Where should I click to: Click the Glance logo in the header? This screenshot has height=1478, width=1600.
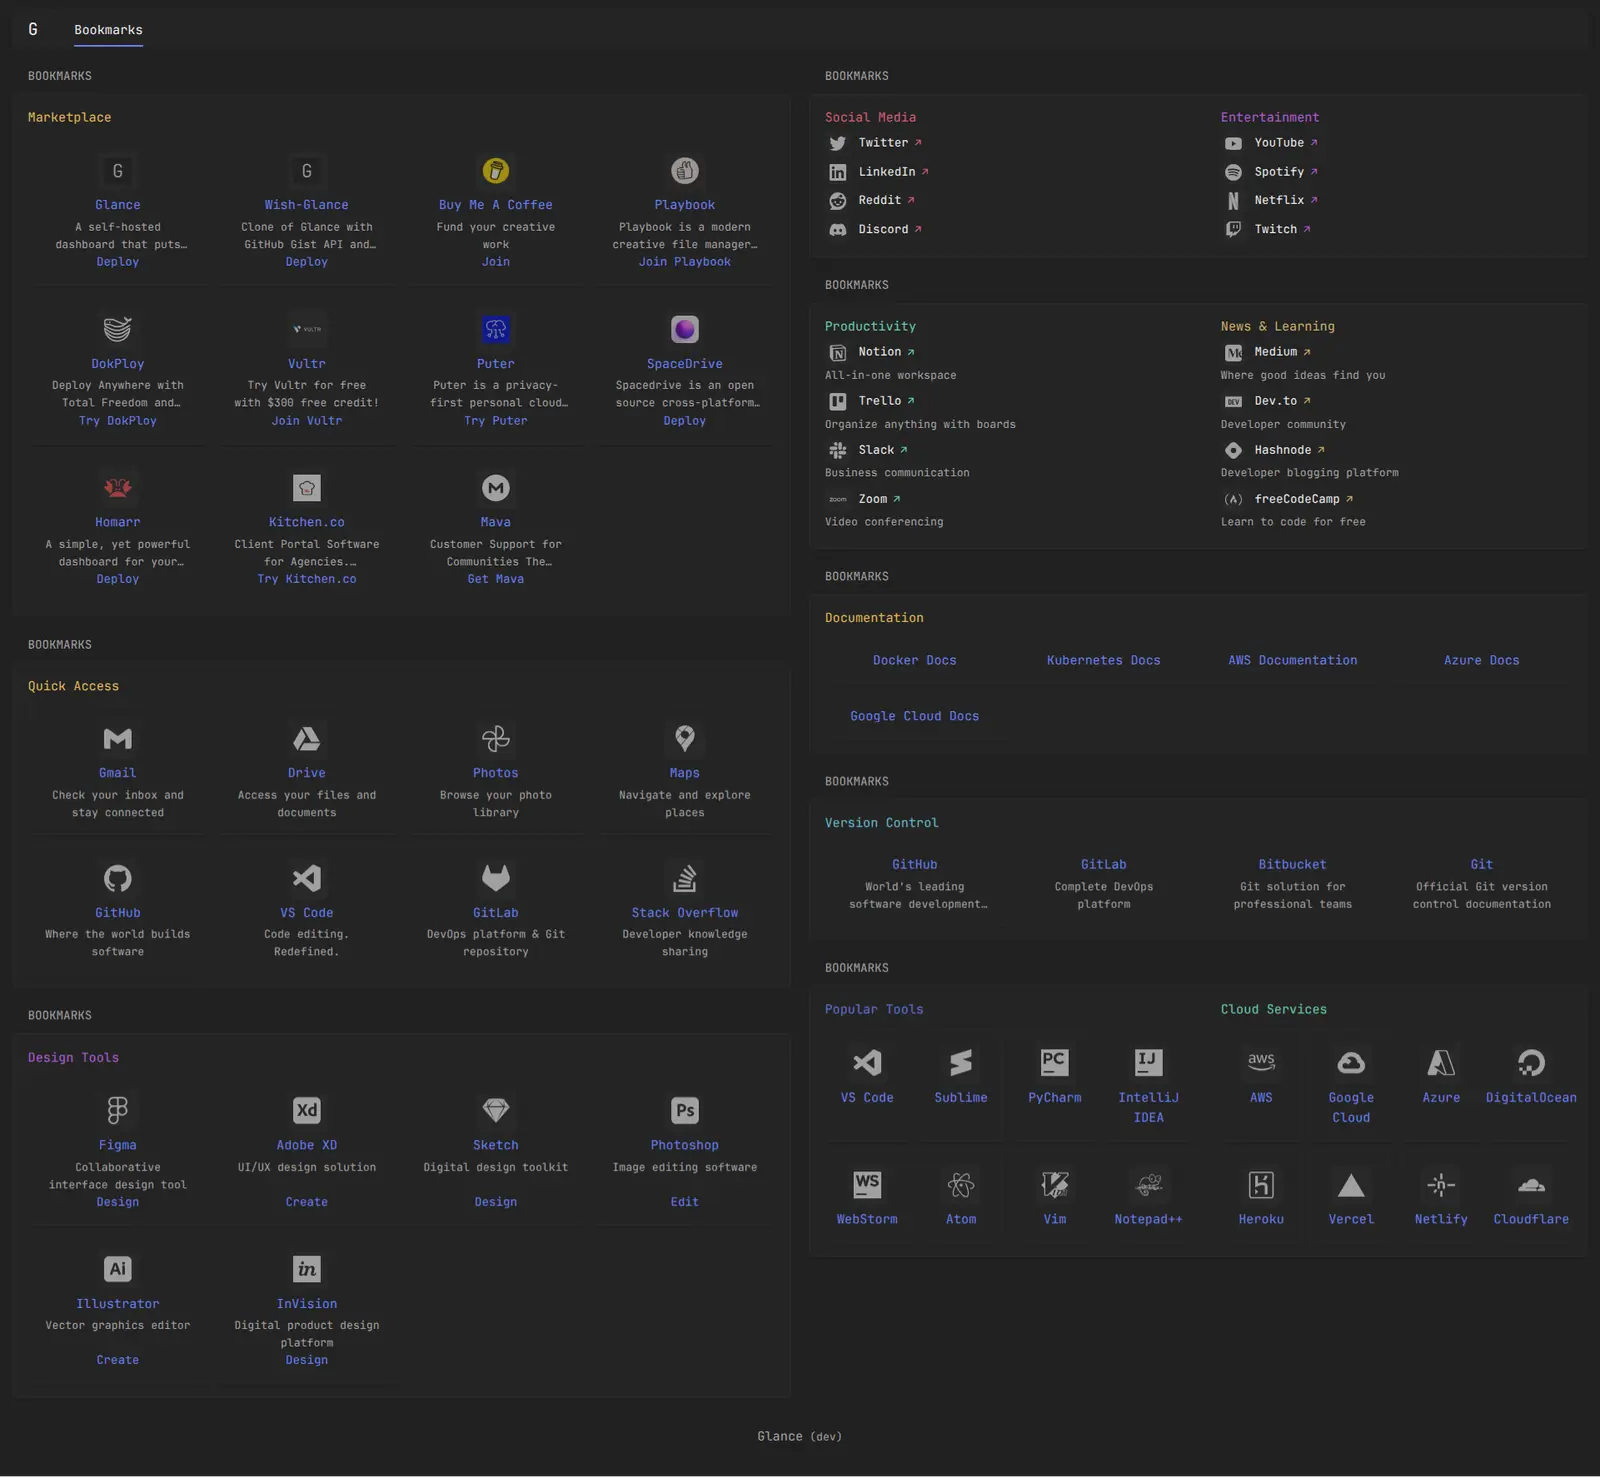tap(33, 30)
